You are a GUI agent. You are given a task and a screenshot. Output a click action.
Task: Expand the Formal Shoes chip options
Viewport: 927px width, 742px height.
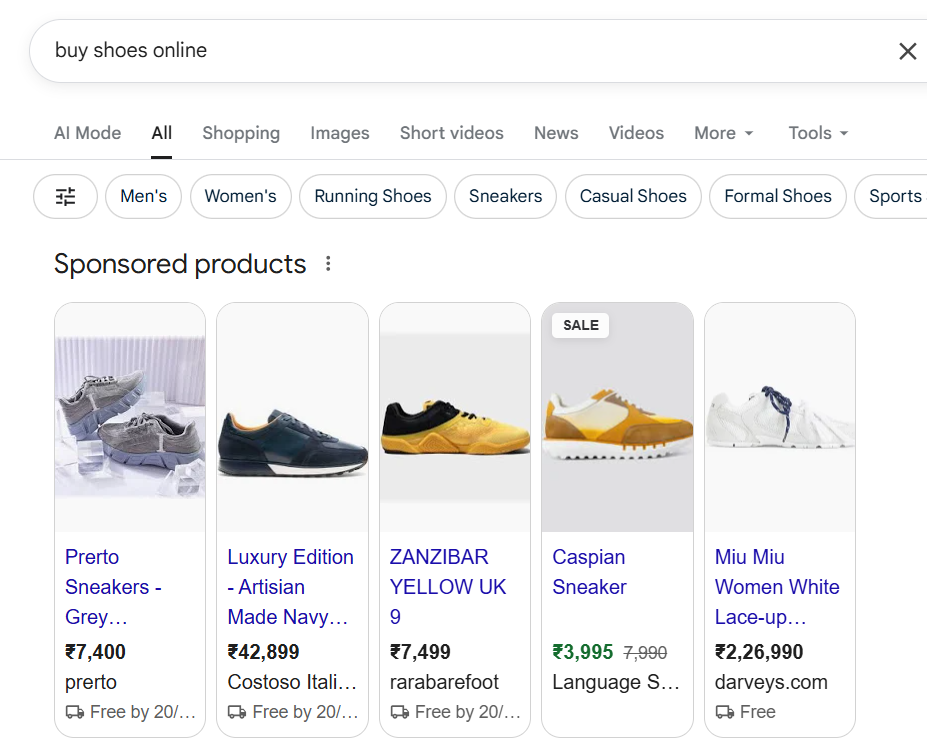tap(777, 196)
